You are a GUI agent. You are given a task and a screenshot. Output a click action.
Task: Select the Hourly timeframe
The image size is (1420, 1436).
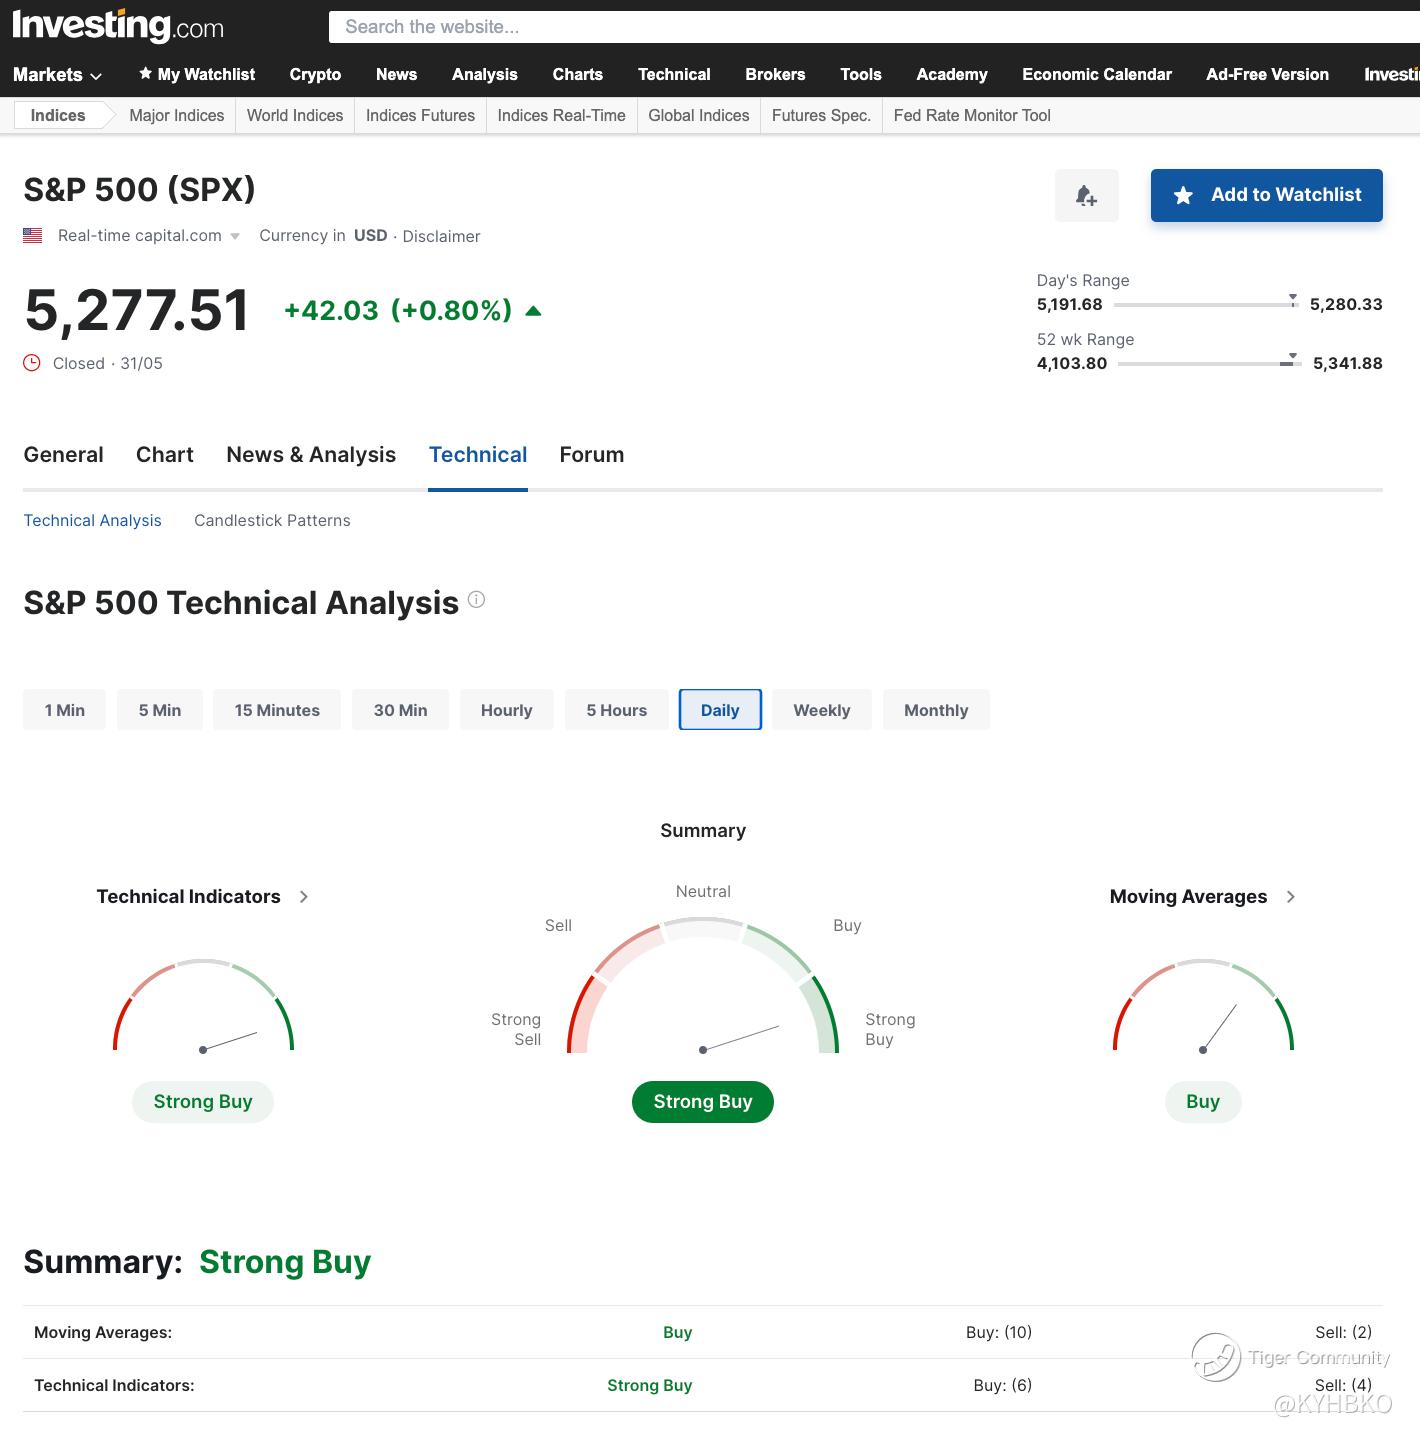point(506,710)
